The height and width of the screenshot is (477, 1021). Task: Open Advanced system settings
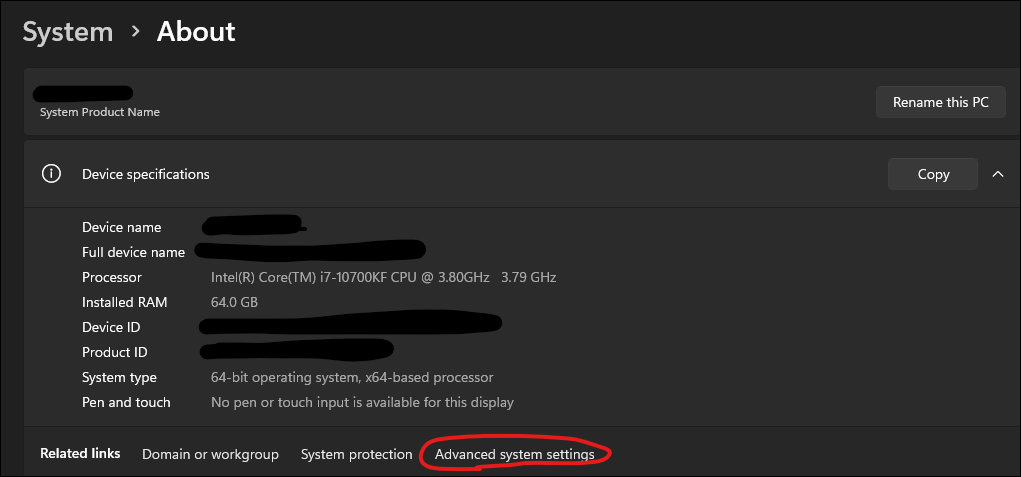(x=514, y=454)
